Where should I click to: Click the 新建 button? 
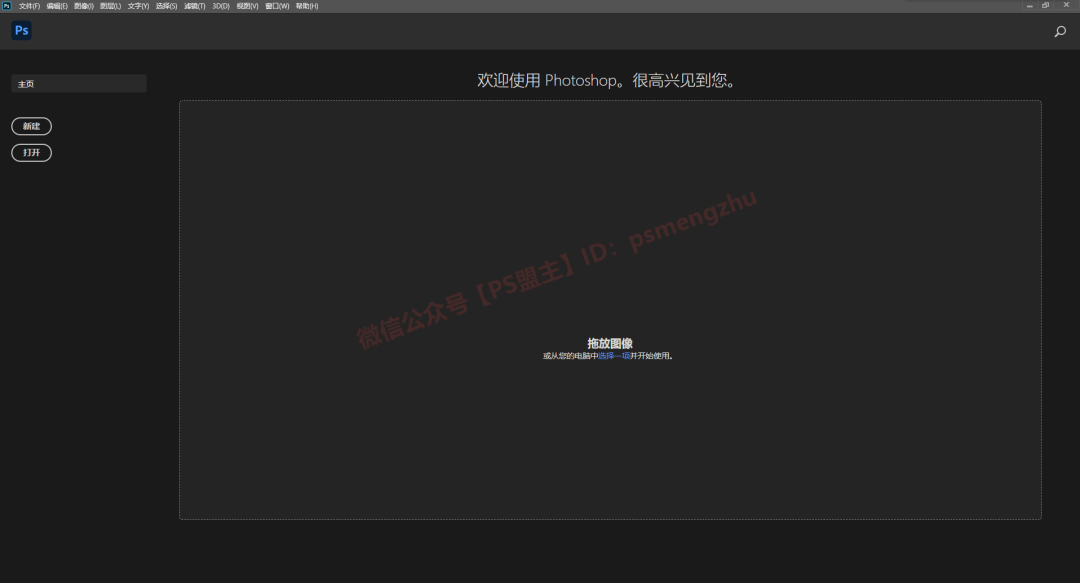click(x=32, y=126)
